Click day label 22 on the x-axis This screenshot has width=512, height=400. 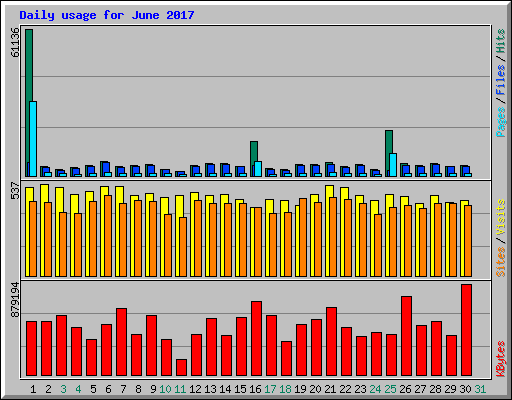point(345,389)
